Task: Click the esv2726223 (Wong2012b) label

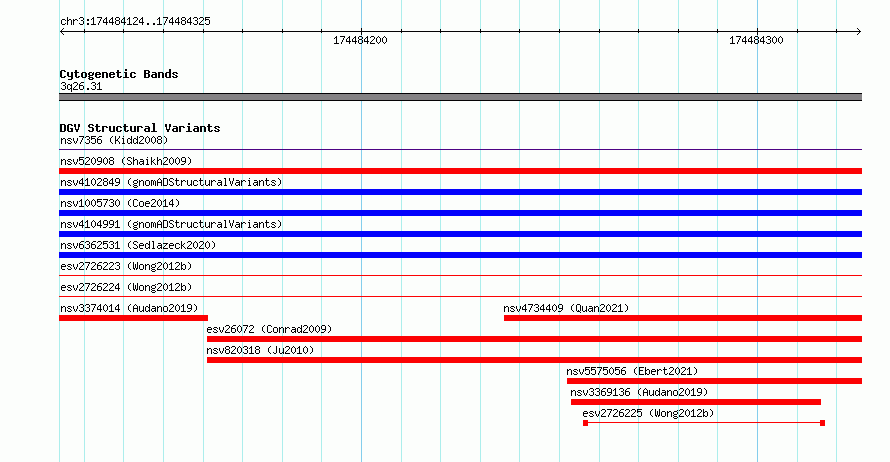Action: pyautogui.click(x=126, y=266)
